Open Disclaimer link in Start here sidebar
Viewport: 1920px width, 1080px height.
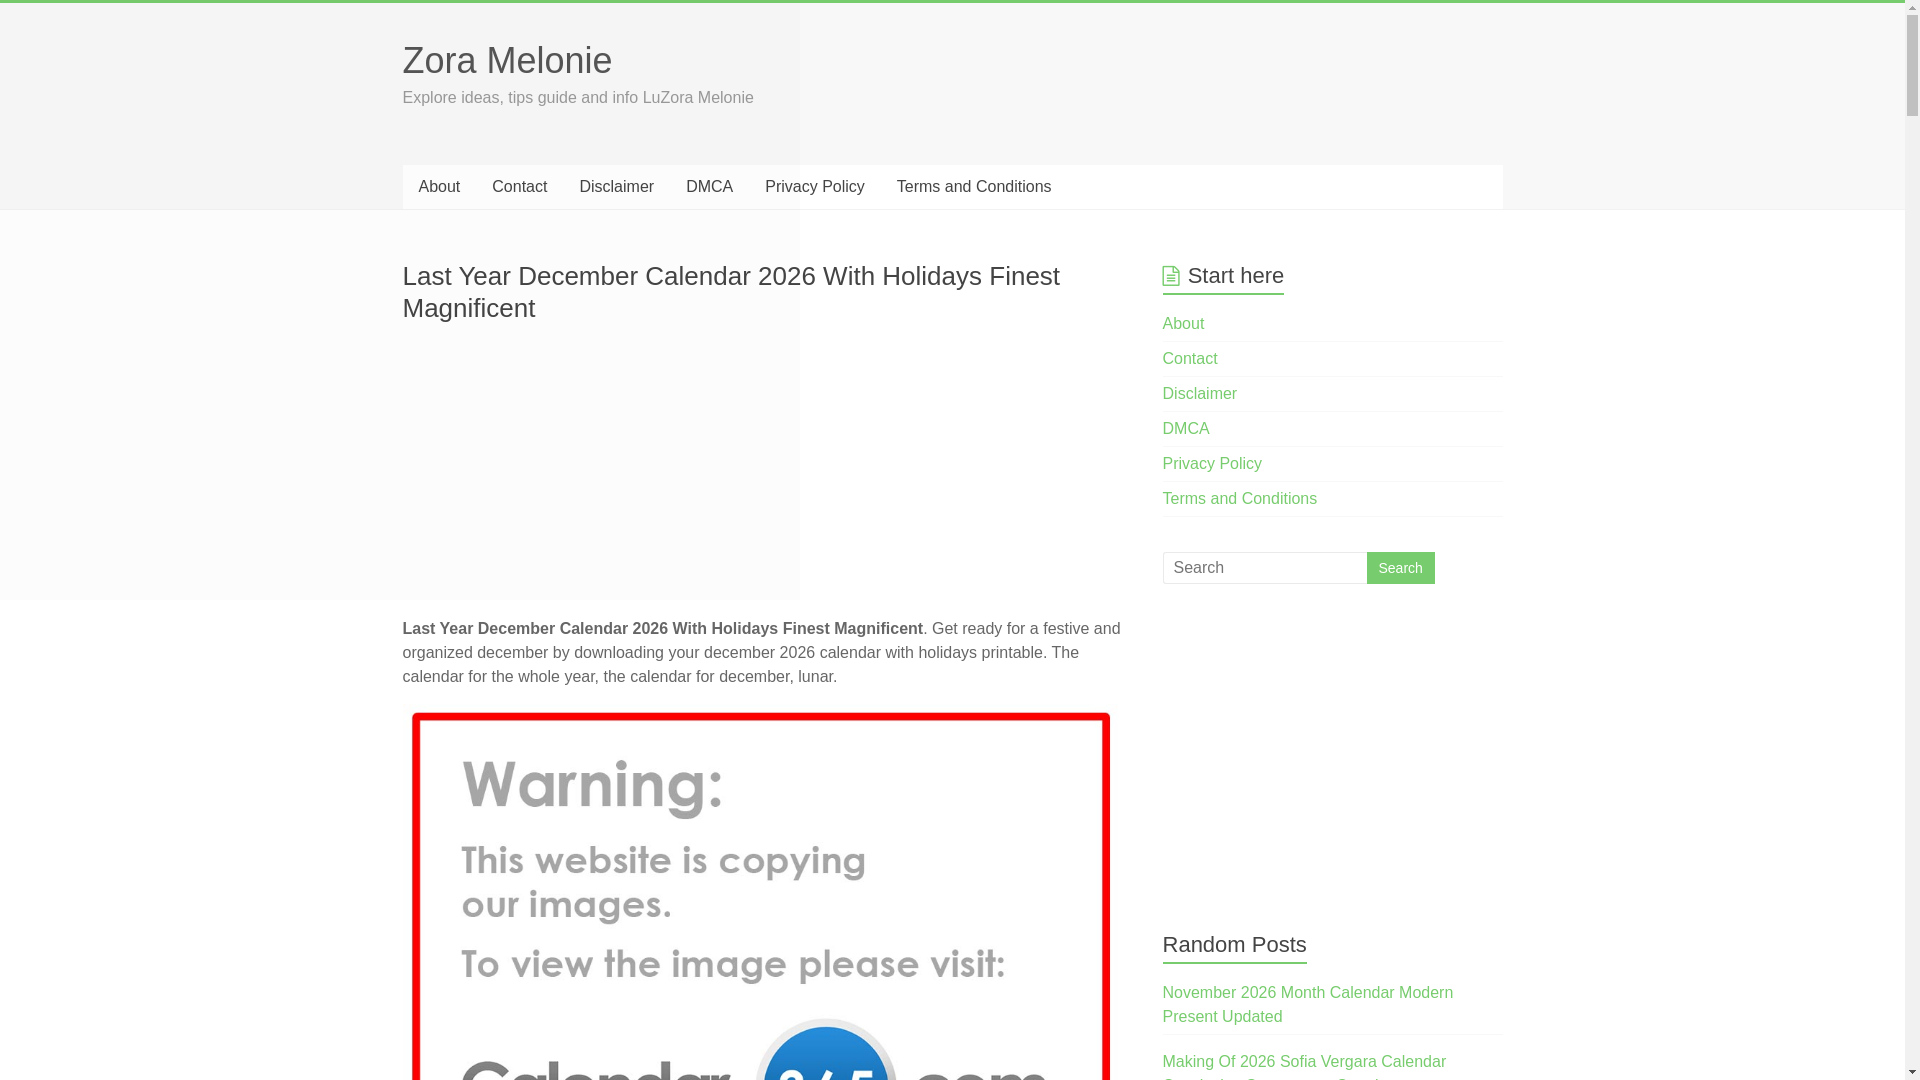(1199, 394)
